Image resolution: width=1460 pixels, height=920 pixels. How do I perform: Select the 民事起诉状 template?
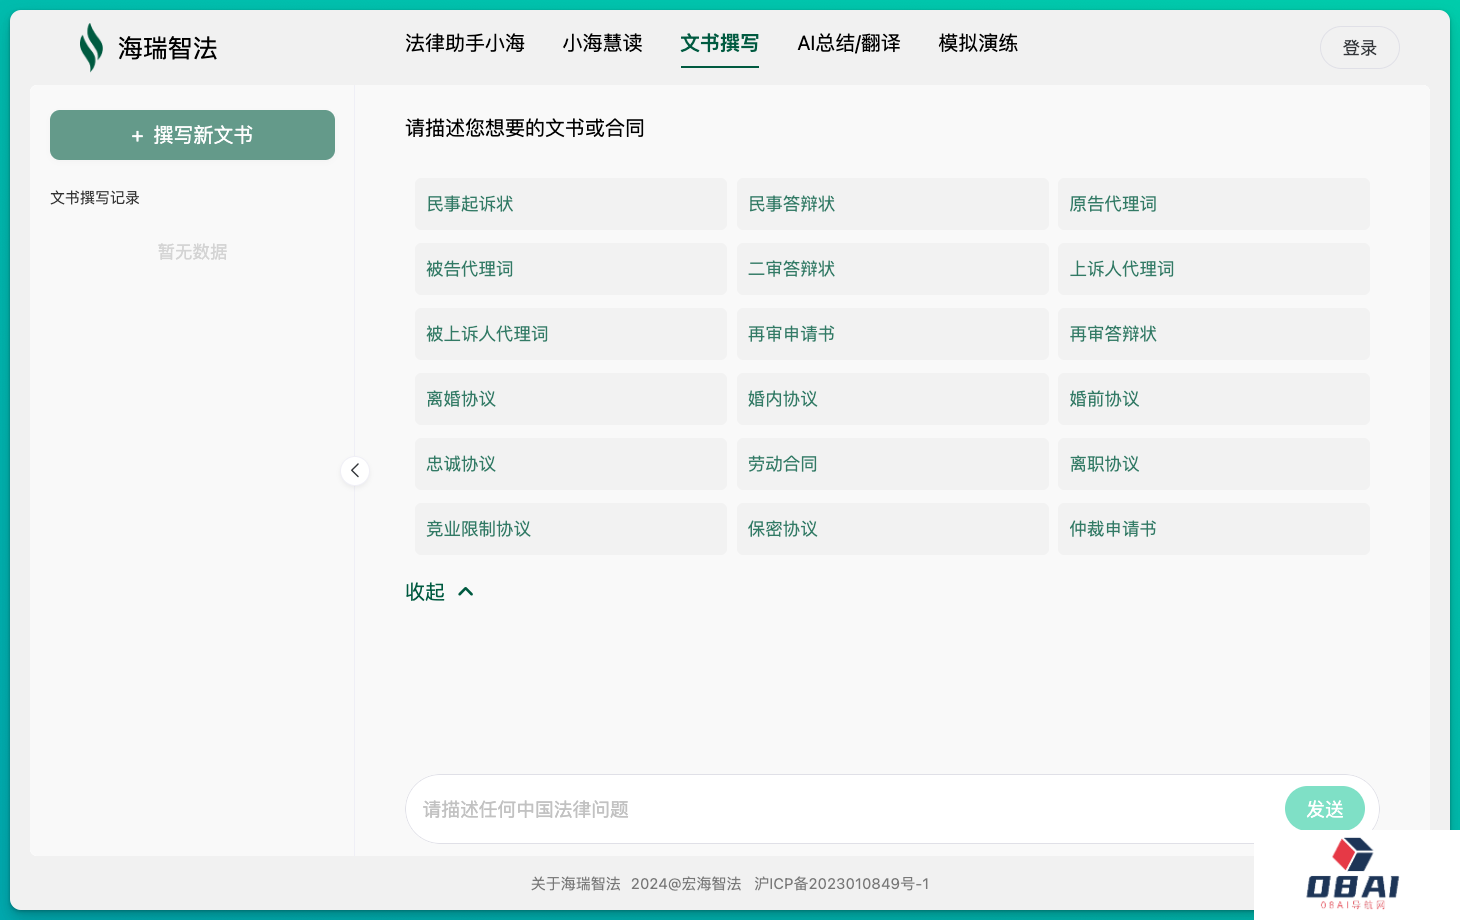[570, 204]
